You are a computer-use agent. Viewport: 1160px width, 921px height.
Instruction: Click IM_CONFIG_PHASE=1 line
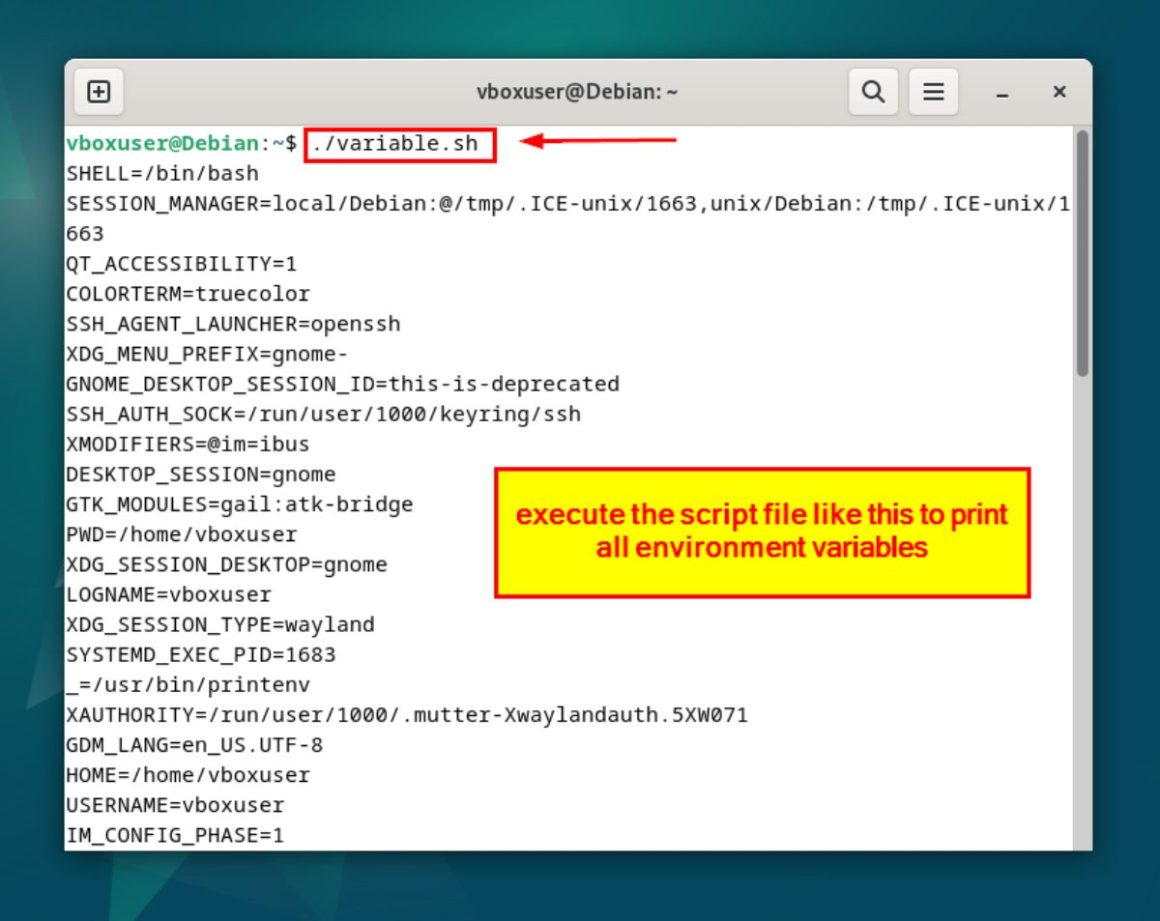175,835
